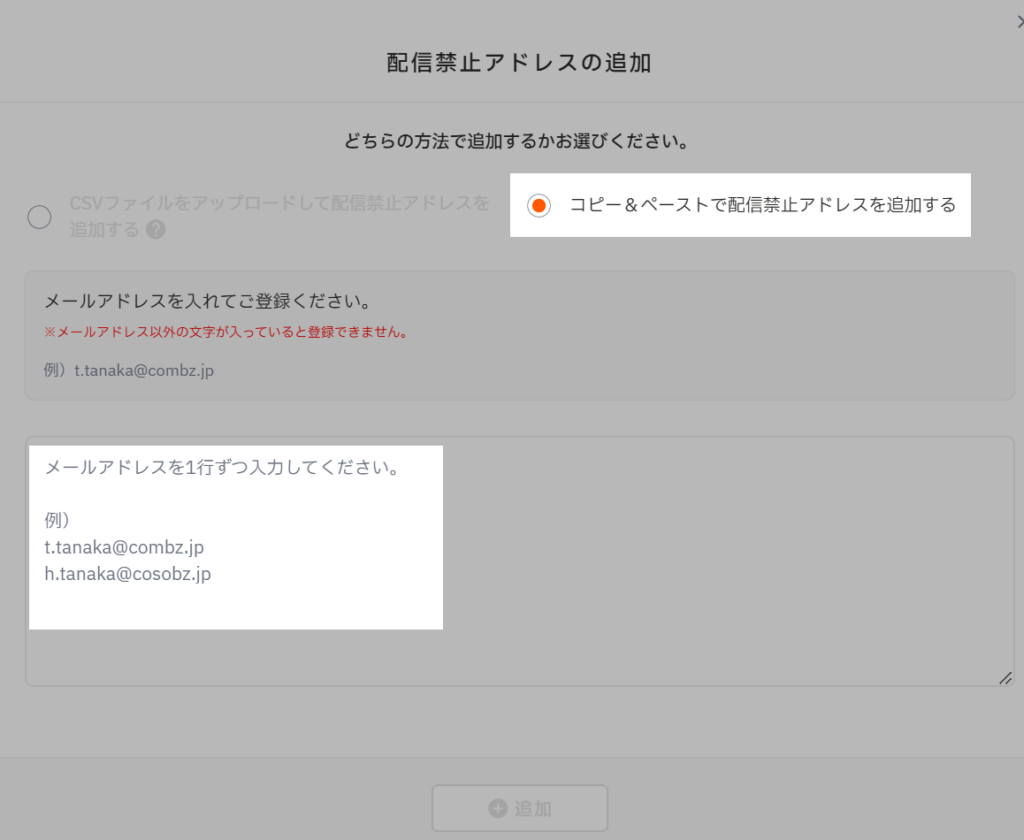Click the CSVファイルをアップロード option label

point(279,204)
